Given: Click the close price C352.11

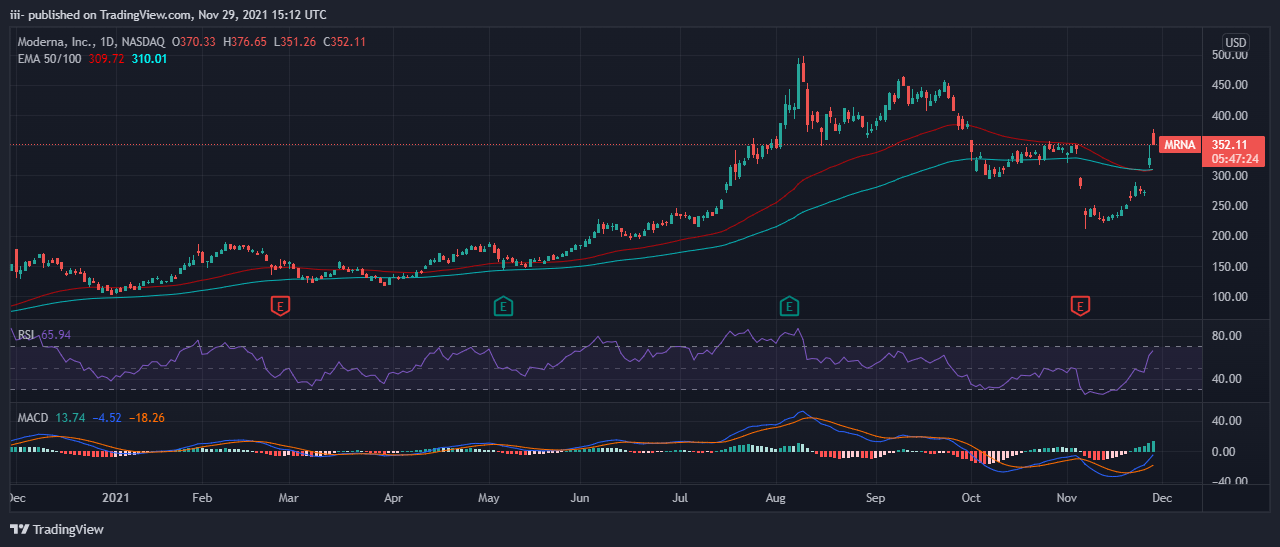Looking at the screenshot, I should click(x=344, y=42).
